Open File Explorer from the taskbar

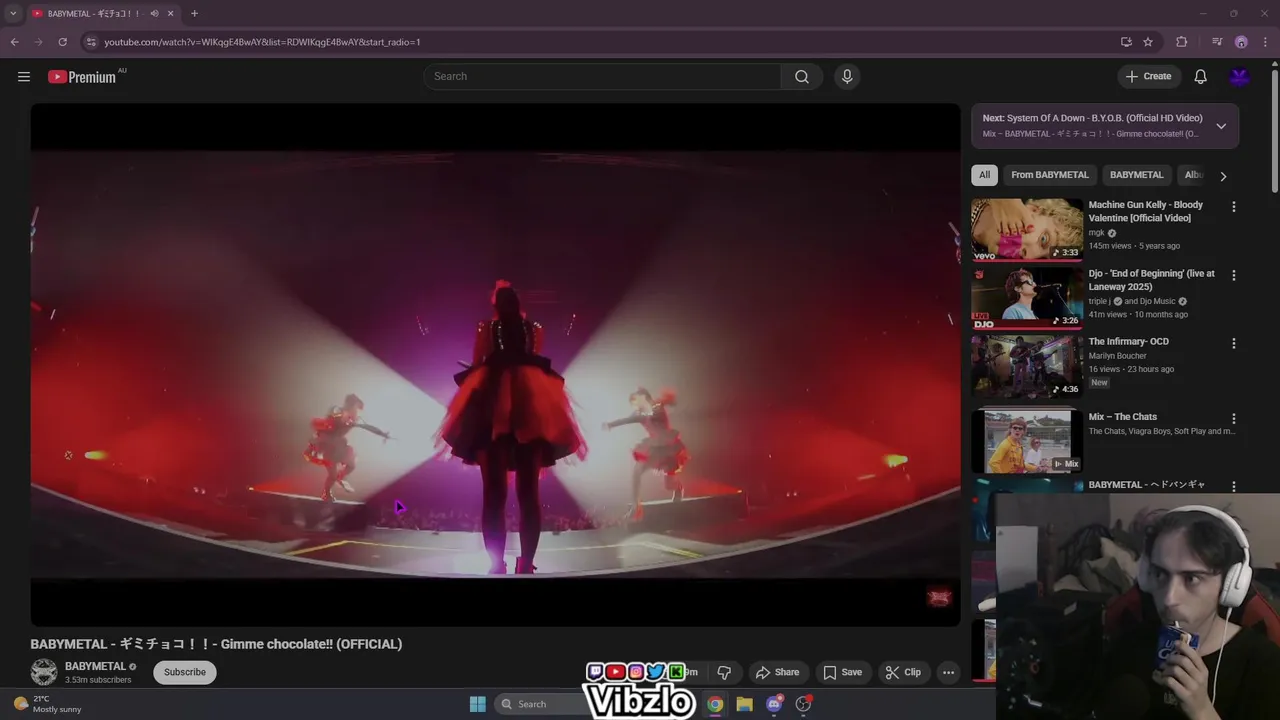click(x=744, y=704)
